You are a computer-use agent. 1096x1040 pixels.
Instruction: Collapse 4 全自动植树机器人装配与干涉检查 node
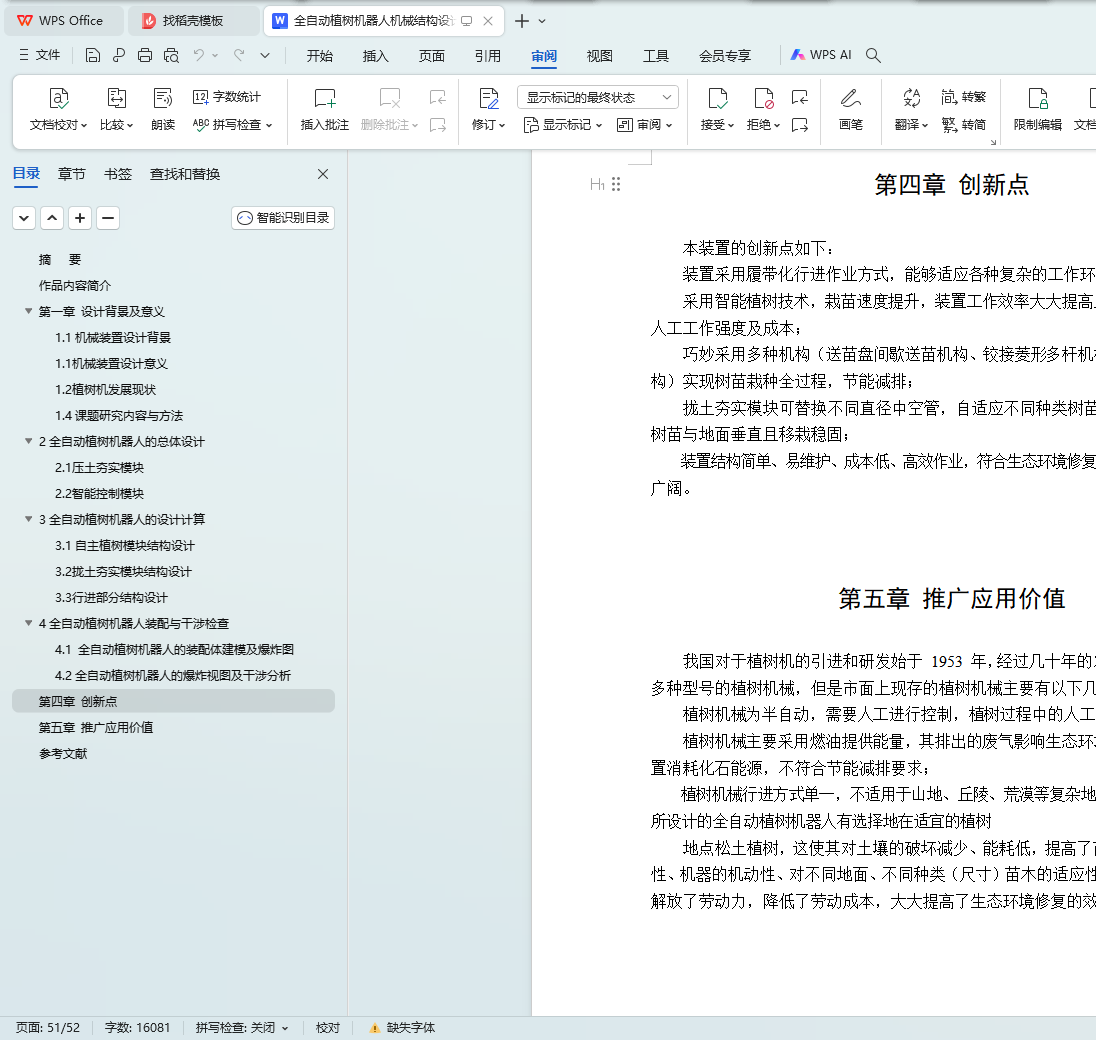click(29, 623)
